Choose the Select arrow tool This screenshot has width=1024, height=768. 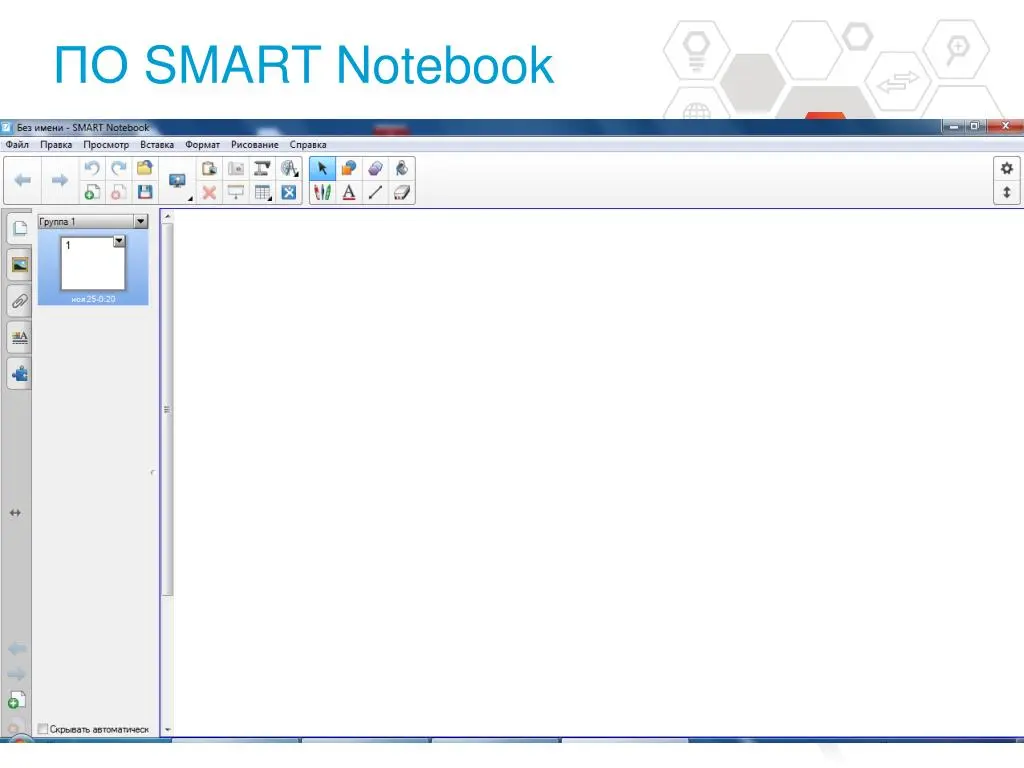(322, 168)
